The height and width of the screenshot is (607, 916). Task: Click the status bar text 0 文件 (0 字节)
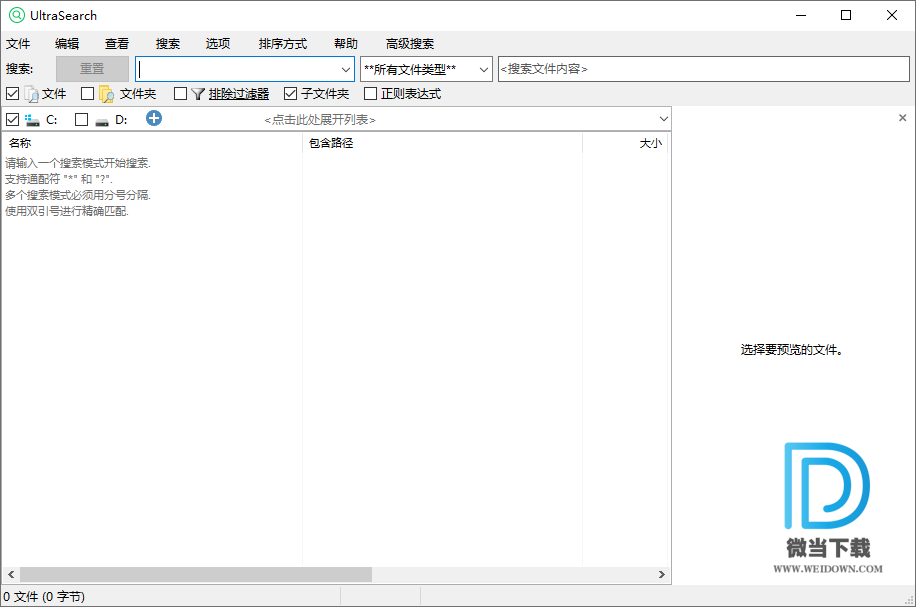coord(44,597)
